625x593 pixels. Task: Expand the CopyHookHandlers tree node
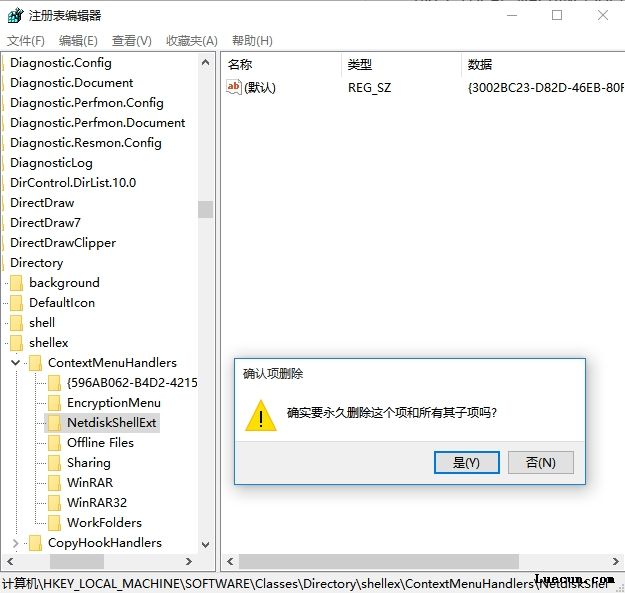click(x=15, y=543)
